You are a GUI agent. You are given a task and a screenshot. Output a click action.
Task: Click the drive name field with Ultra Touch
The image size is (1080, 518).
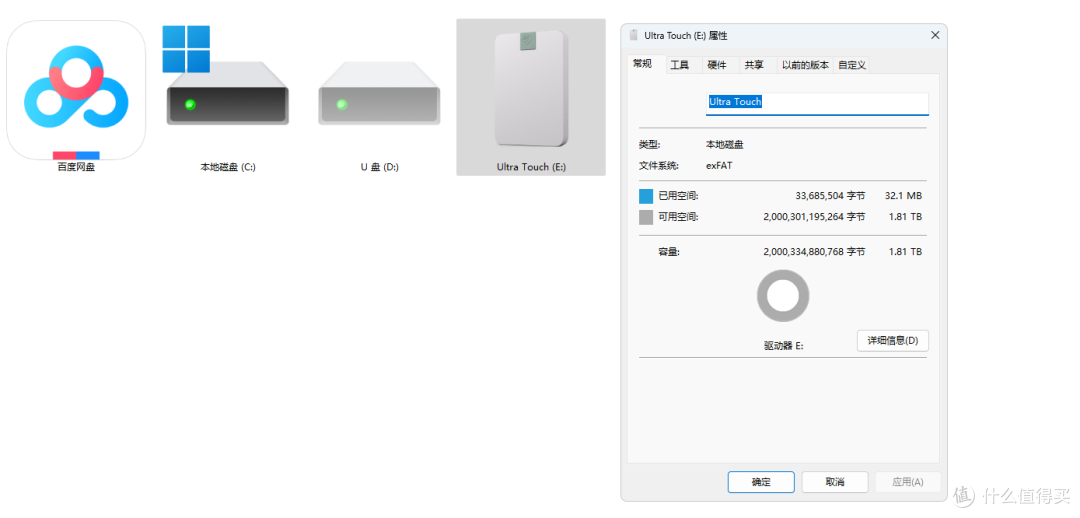pos(818,103)
